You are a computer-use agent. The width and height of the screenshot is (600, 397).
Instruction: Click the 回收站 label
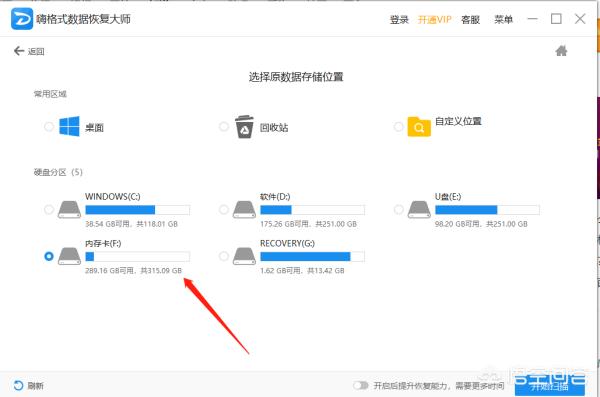coord(274,127)
